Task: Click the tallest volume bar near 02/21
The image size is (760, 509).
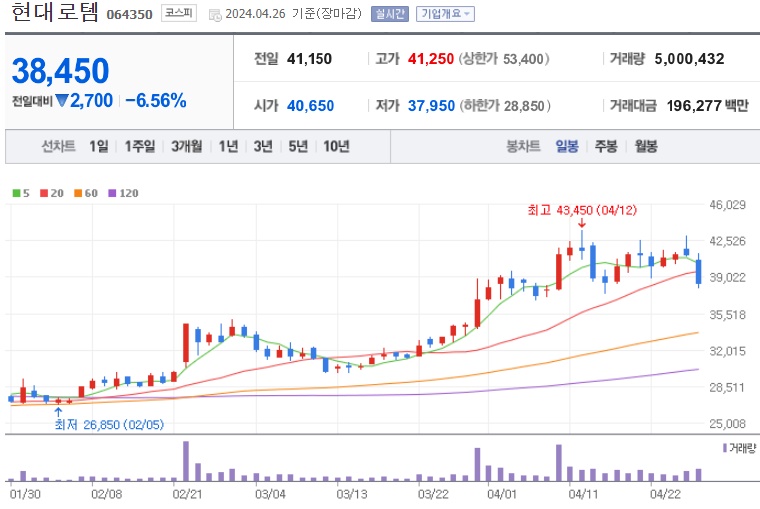Action: (186, 461)
